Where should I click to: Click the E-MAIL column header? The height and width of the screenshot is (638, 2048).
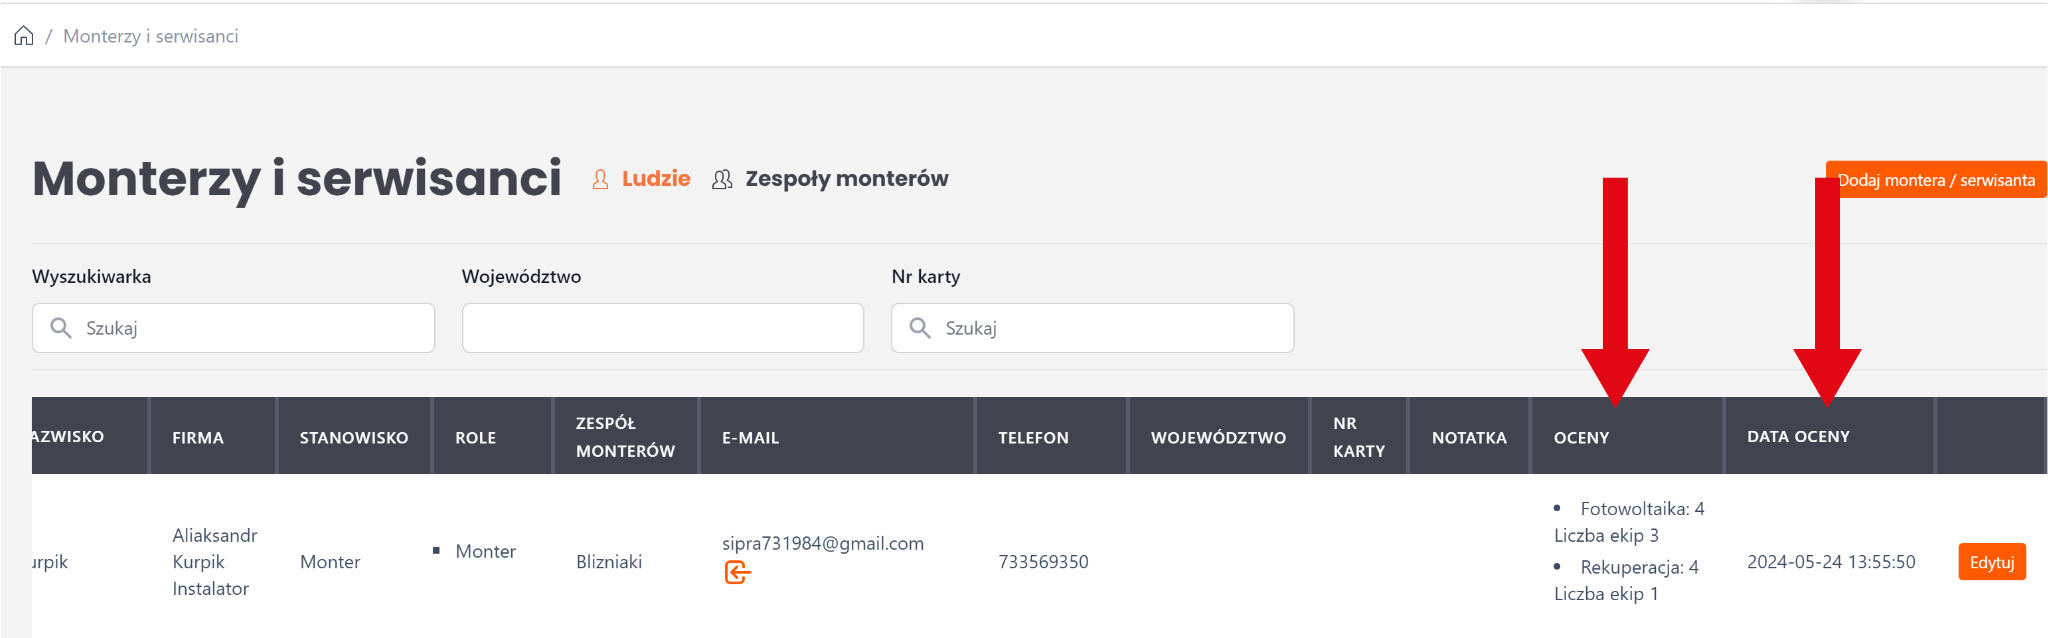750,438
